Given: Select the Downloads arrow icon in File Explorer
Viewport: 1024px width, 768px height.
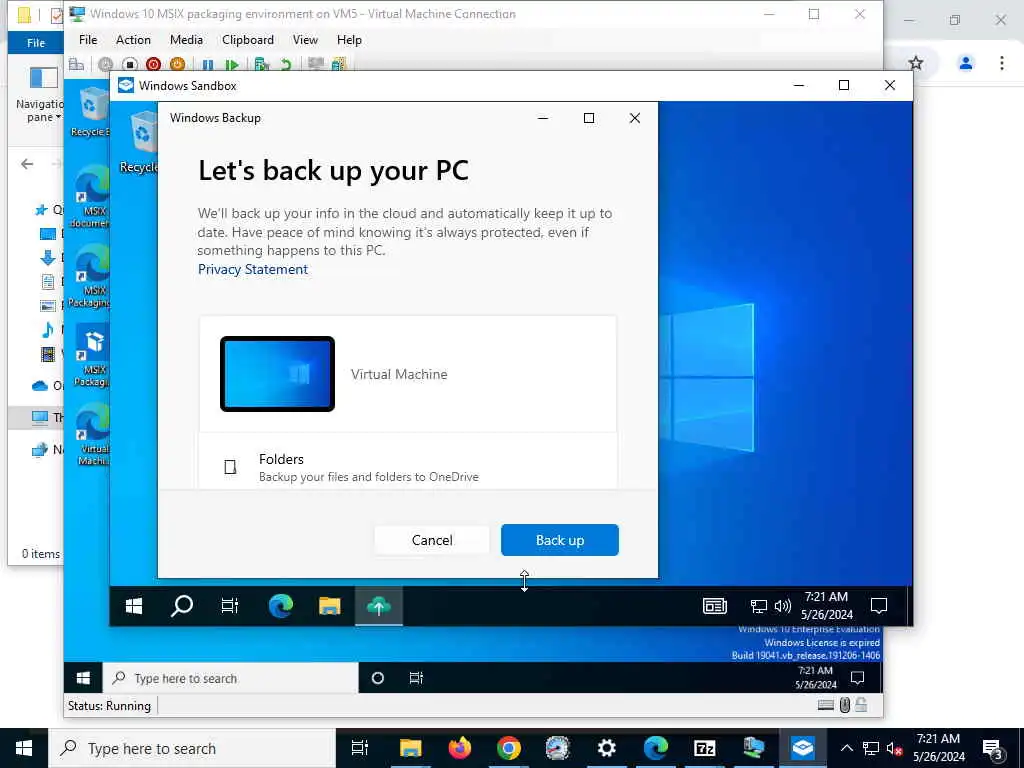Looking at the screenshot, I should point(48,257).
